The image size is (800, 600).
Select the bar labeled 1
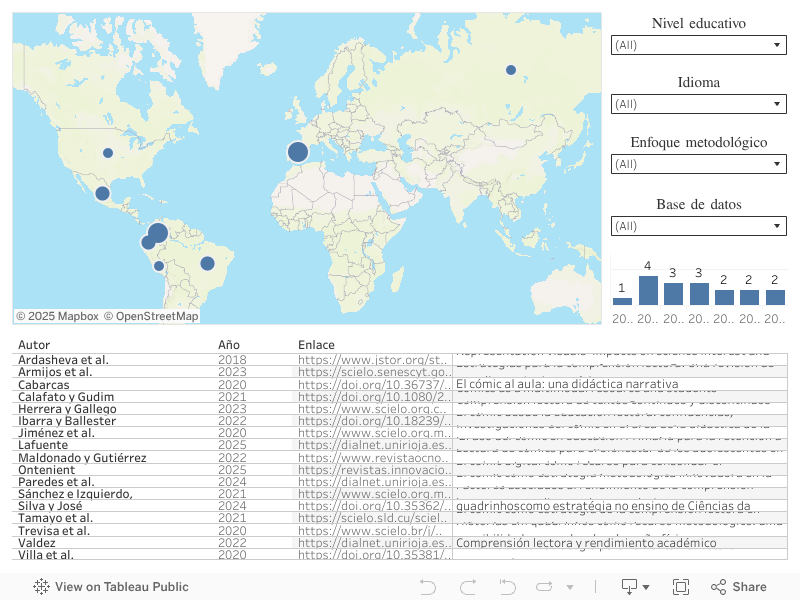[x=622, y=301]
